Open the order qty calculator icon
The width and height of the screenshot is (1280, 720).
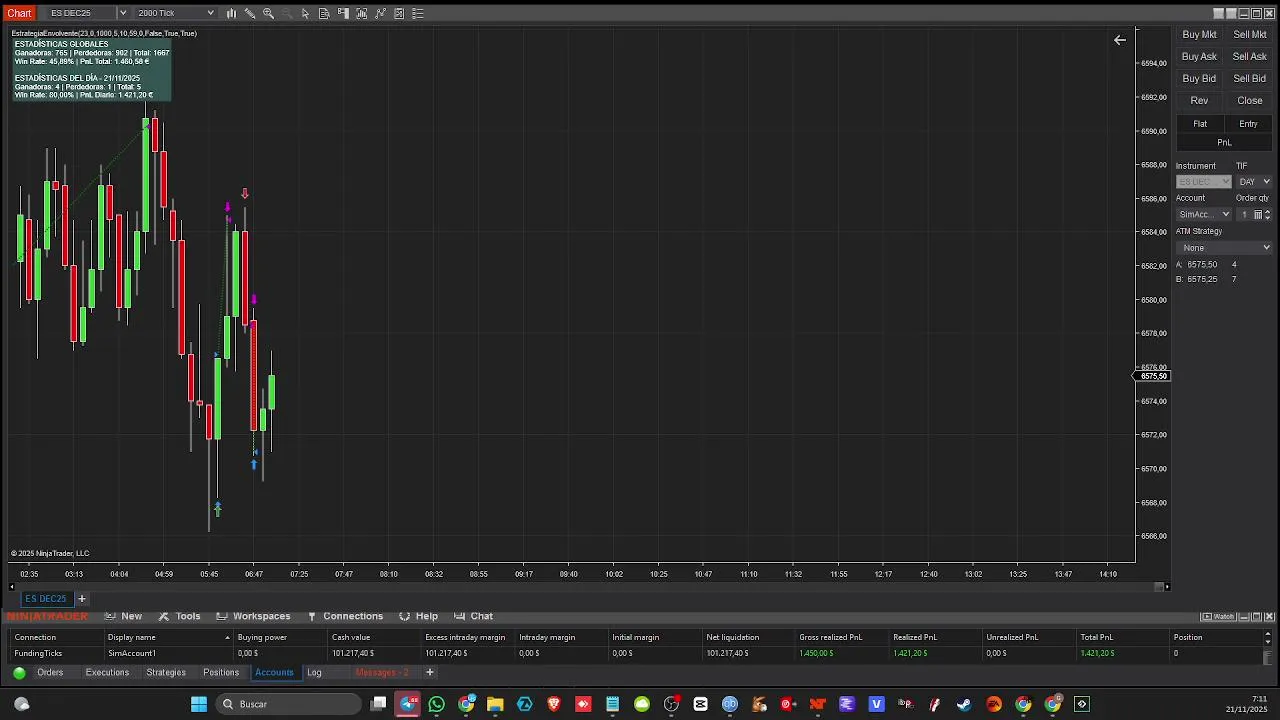(1258, 214)
